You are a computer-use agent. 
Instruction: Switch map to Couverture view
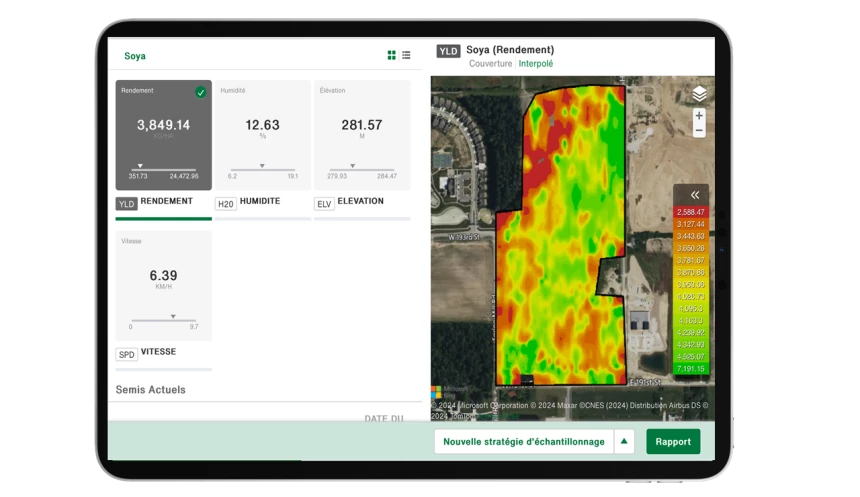coord(491,64)
